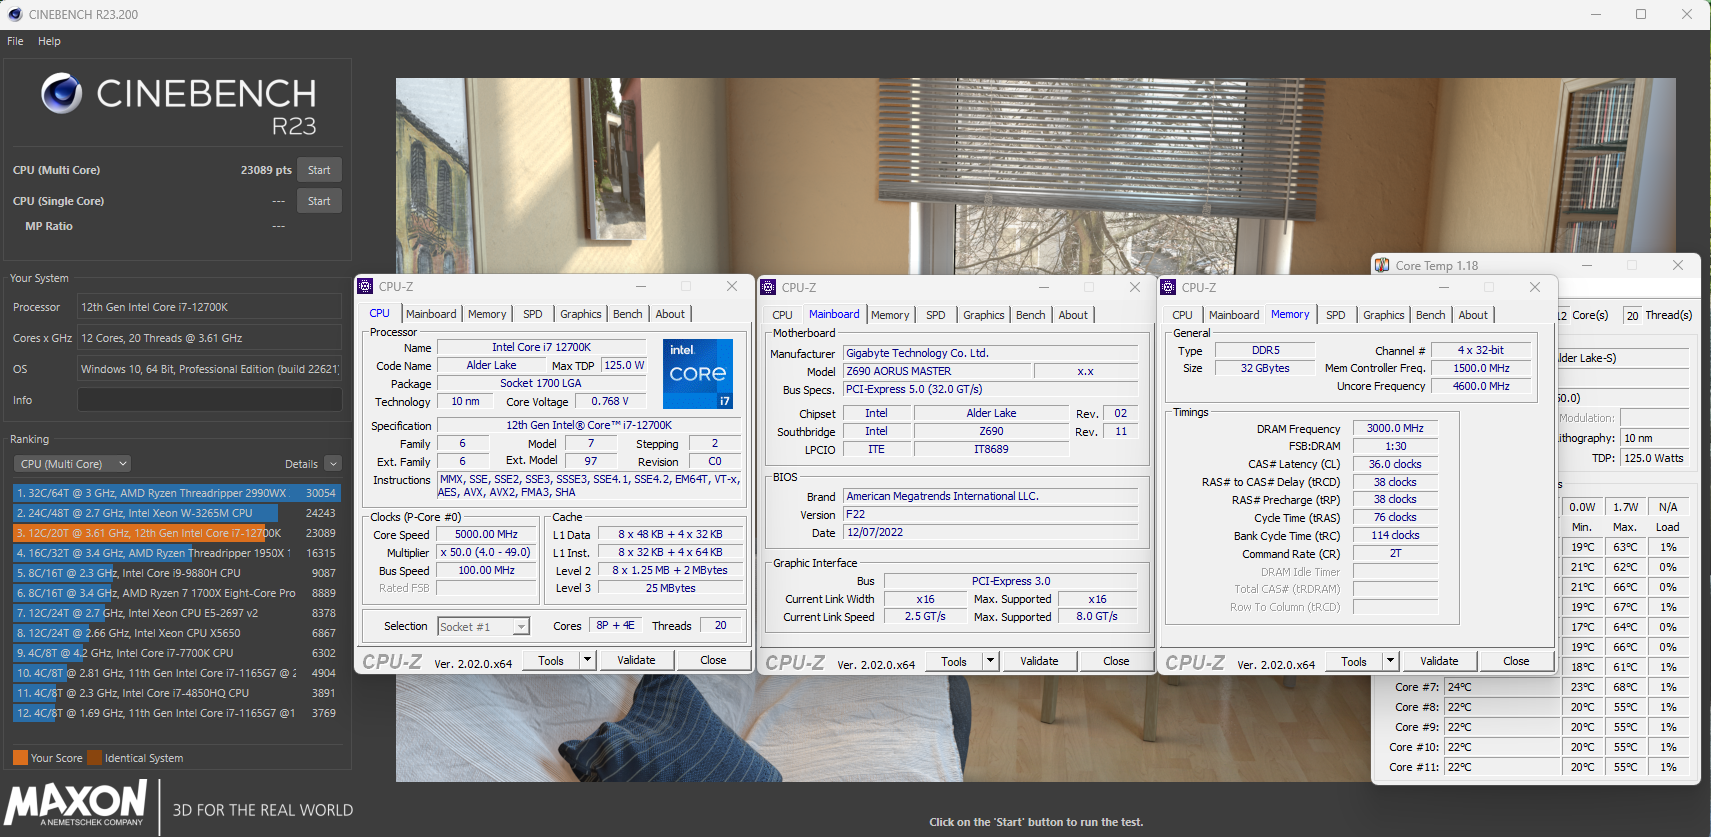Open Tools dropdown arrow in first CPU-Z window
Screen dimensions: 1711x837
pos(588,660)
